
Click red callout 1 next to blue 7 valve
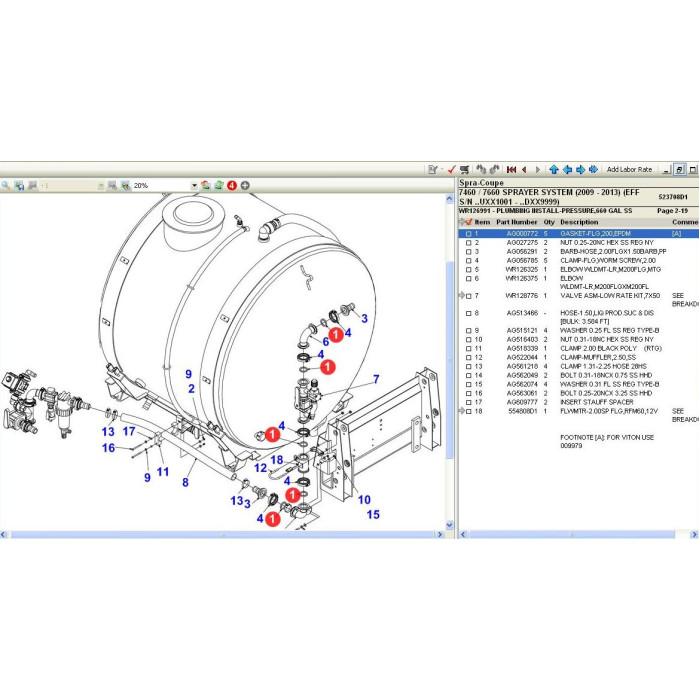click(x=328, y=367)
